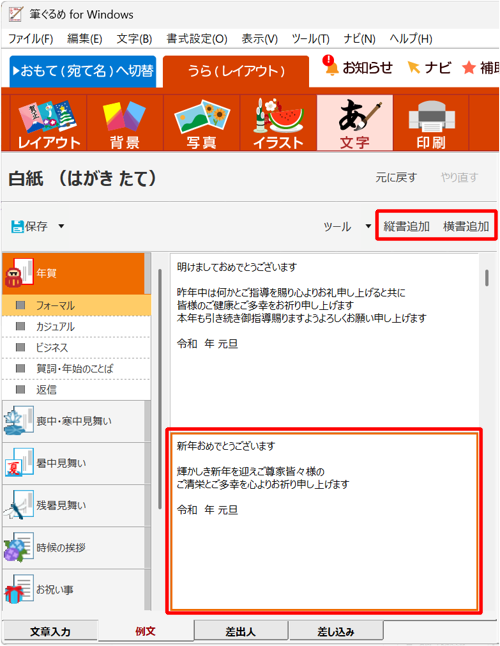Viewport: 500px width, 646px height.
Task: Click the 暑中見舞い category icon
Action: point(19,462)
